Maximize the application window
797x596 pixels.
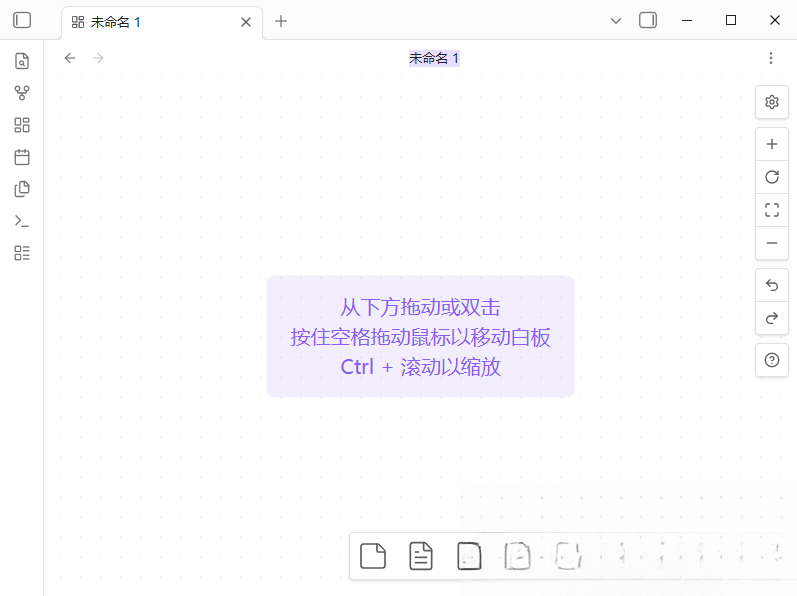pos(731,20)
